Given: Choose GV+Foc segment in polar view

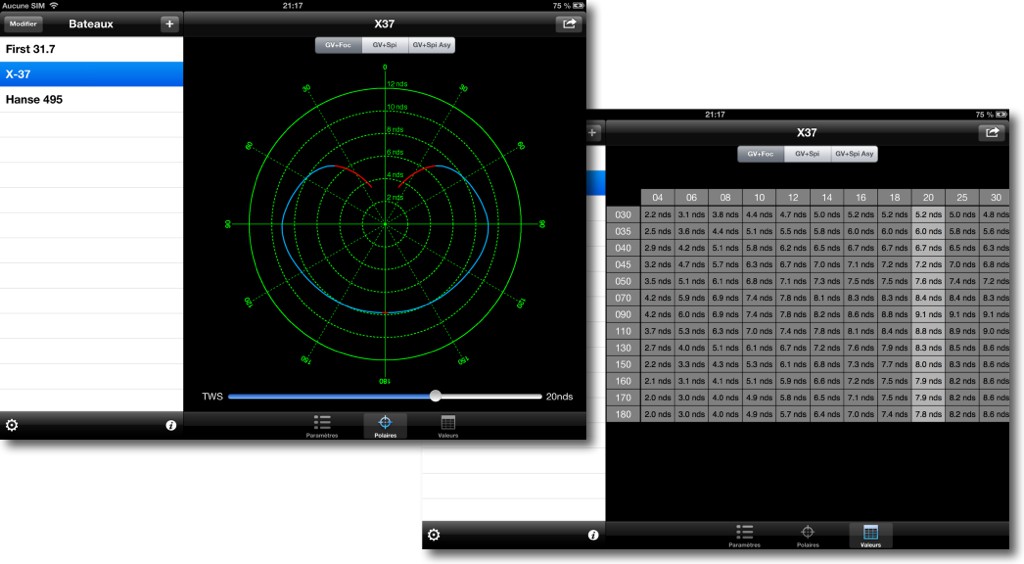Looking at the screenshot, I should pyautogui.click(x=338, y=45).
